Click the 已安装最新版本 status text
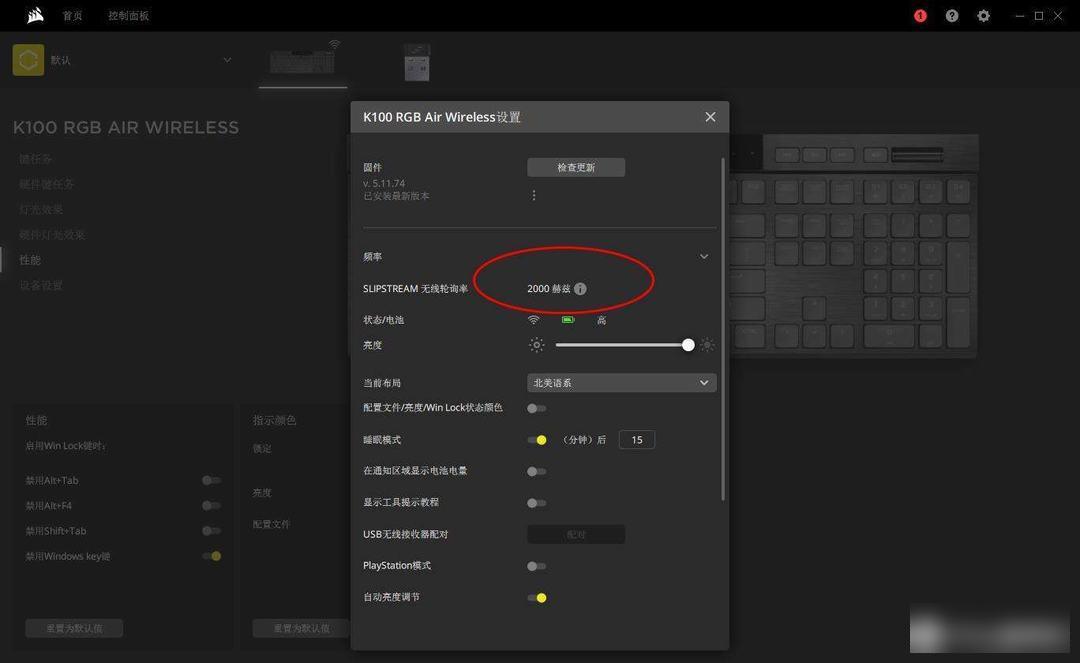The height and width of the screenshot is (663, 1080). (x=396, y=196)
